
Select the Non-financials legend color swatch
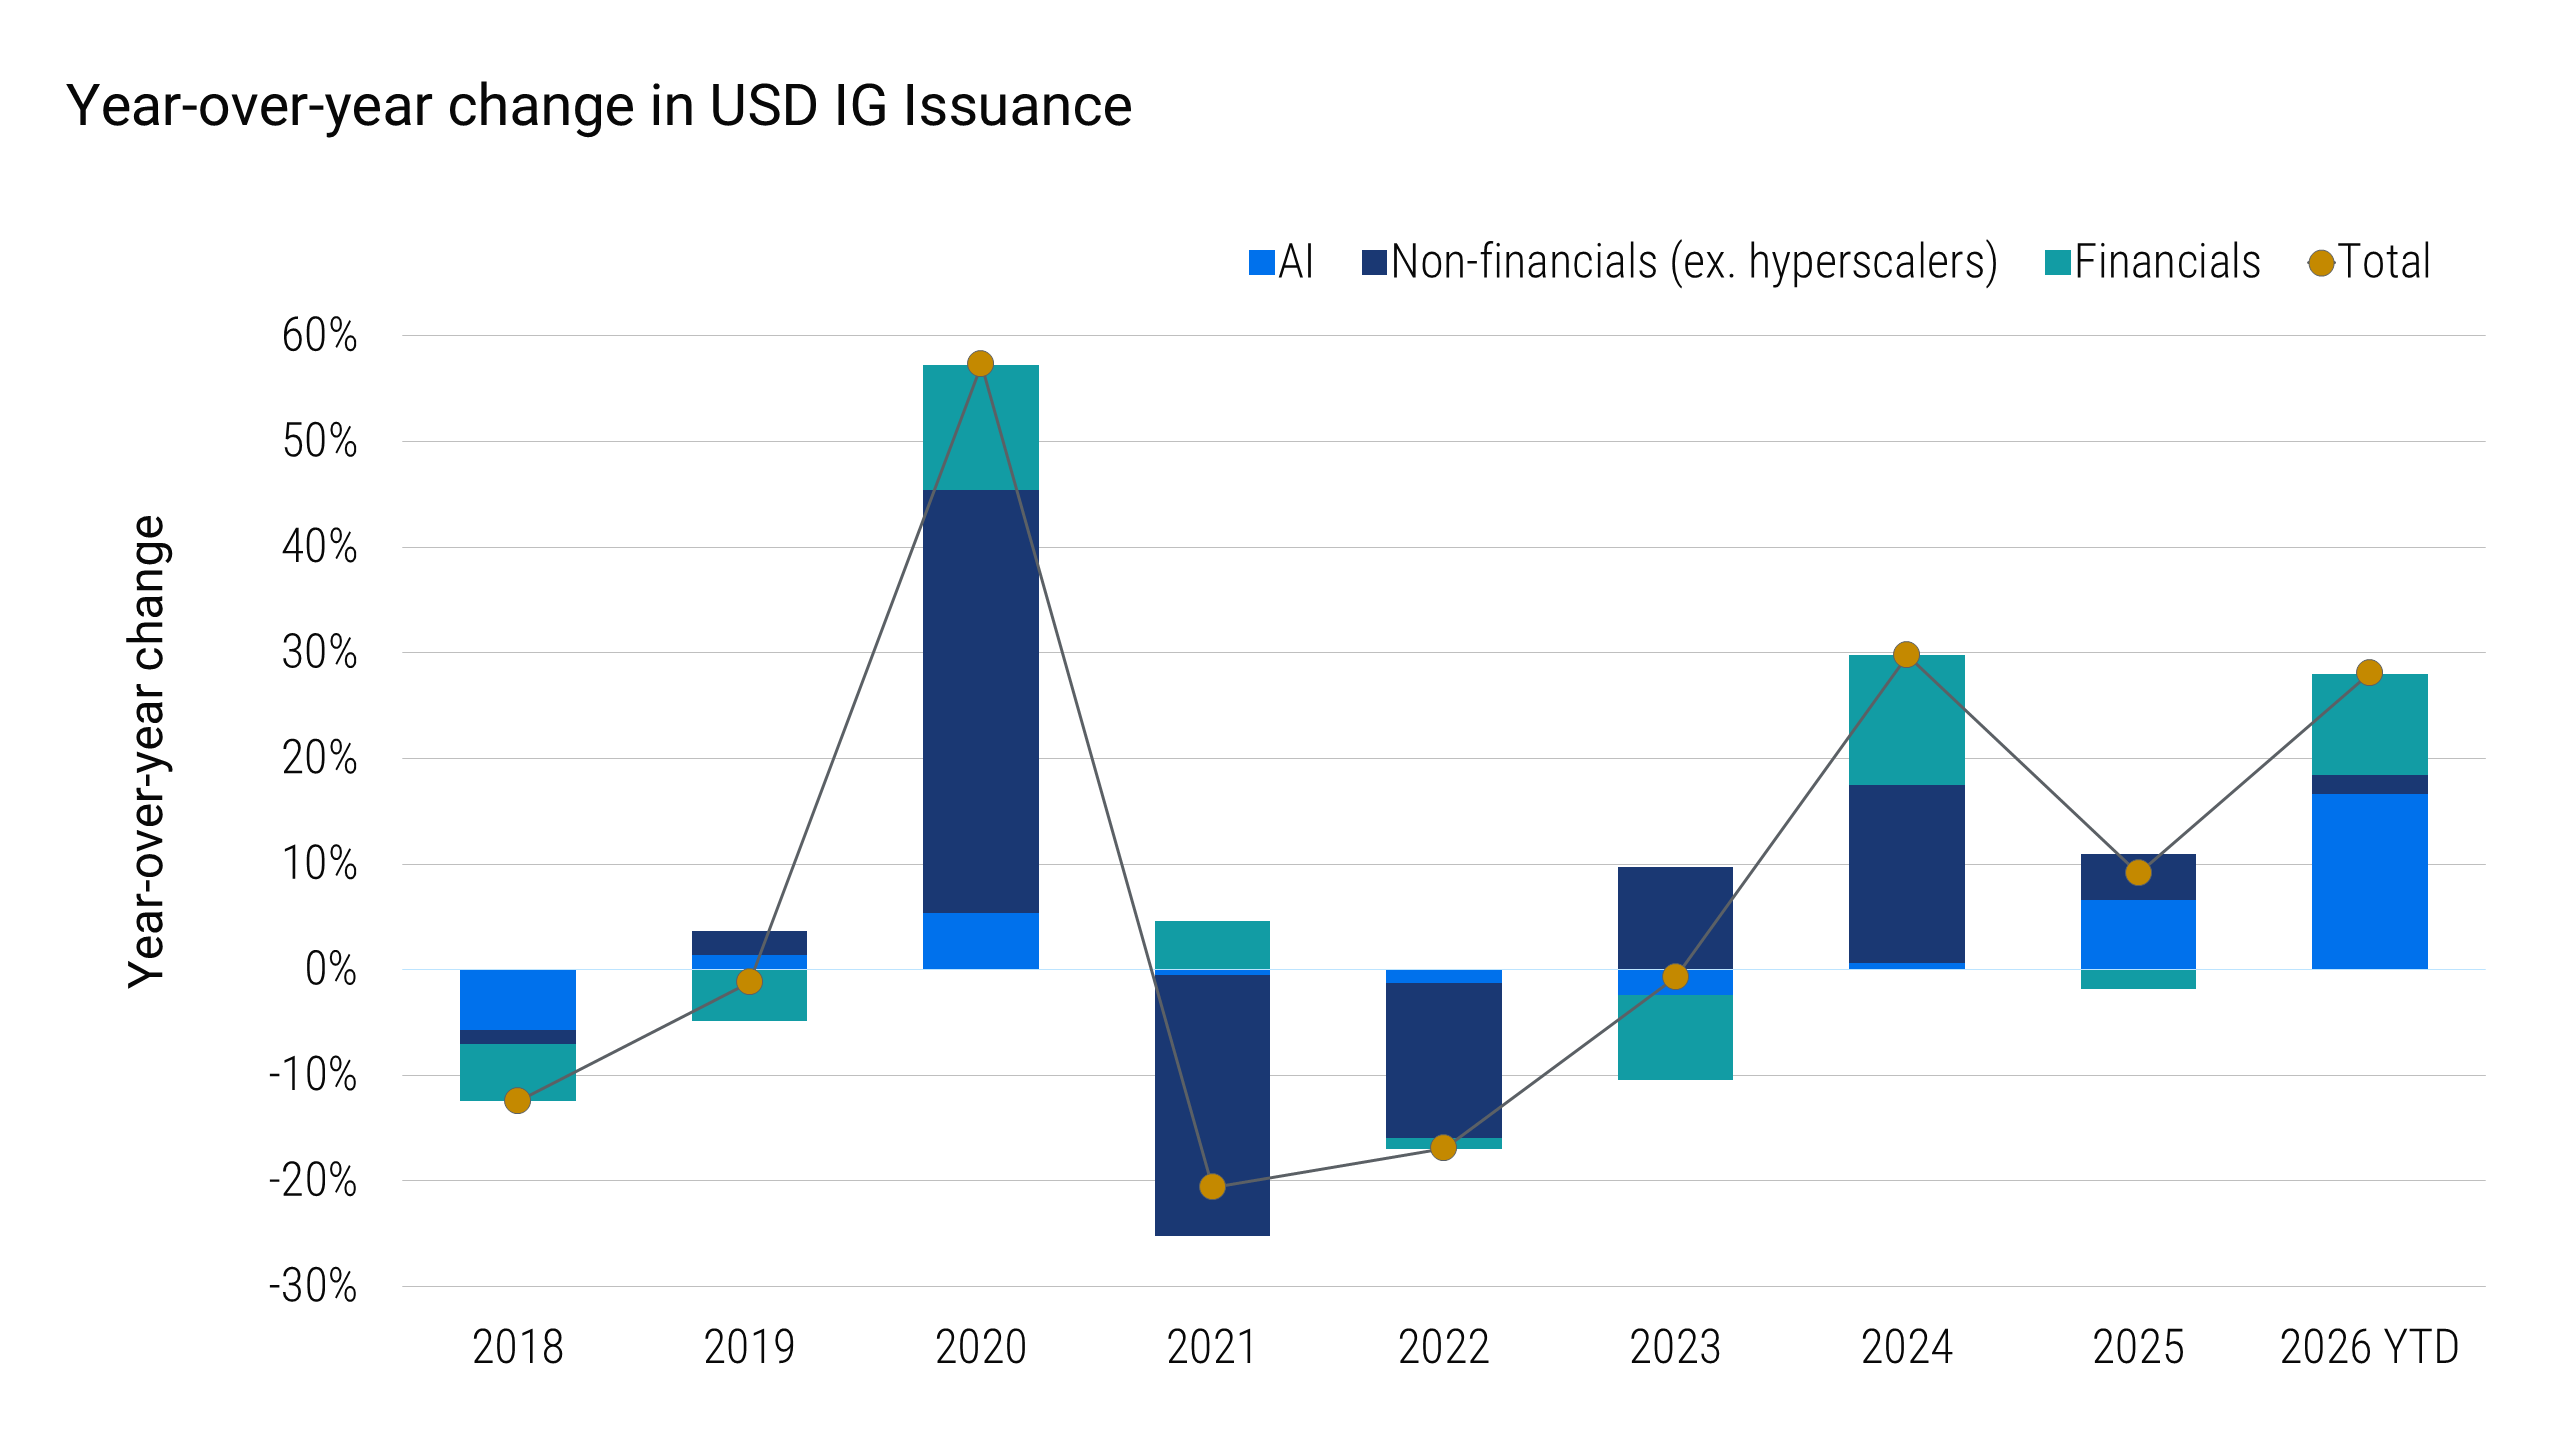coord(1374,262)
